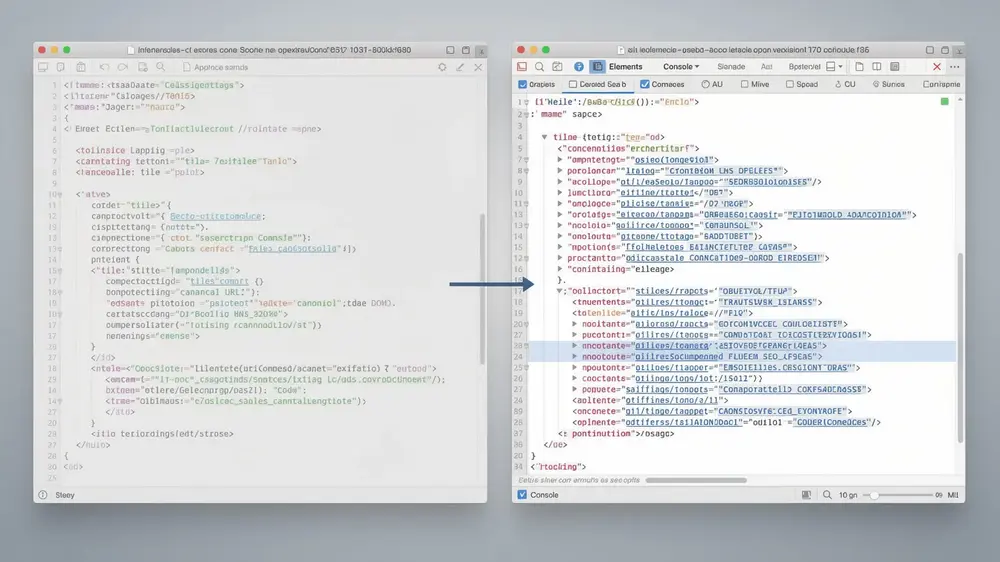Expand the acollope node
This screenshot has width=1000, height=562.
(x=560, y=182)
